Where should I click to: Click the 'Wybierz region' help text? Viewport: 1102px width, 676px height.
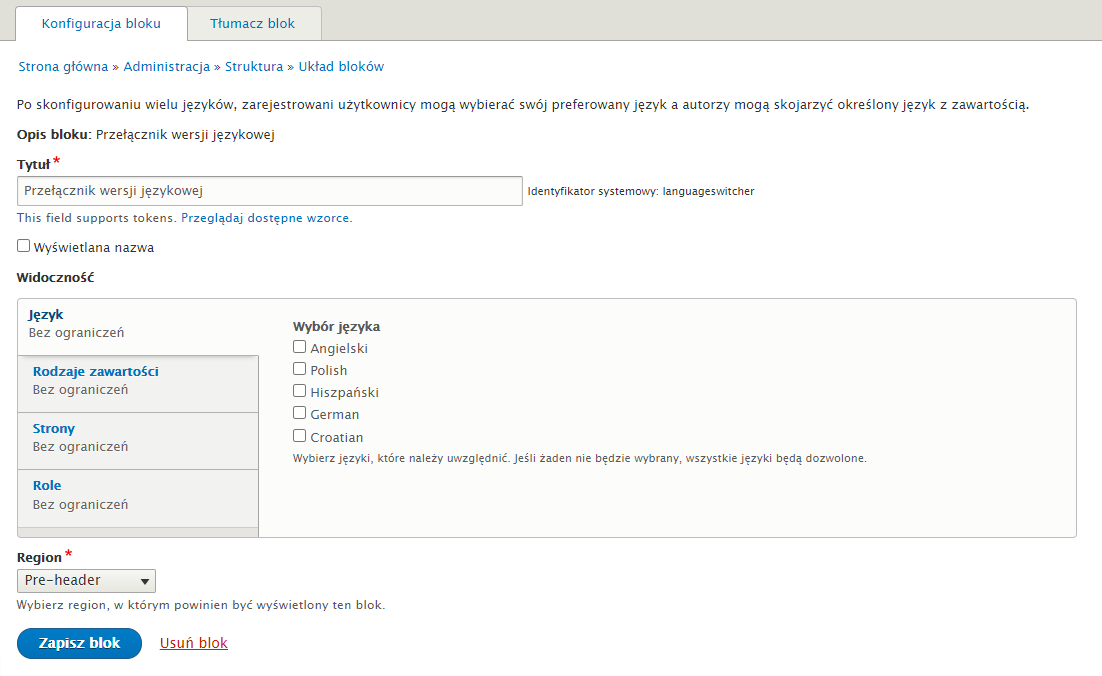[x=201, y=605]
